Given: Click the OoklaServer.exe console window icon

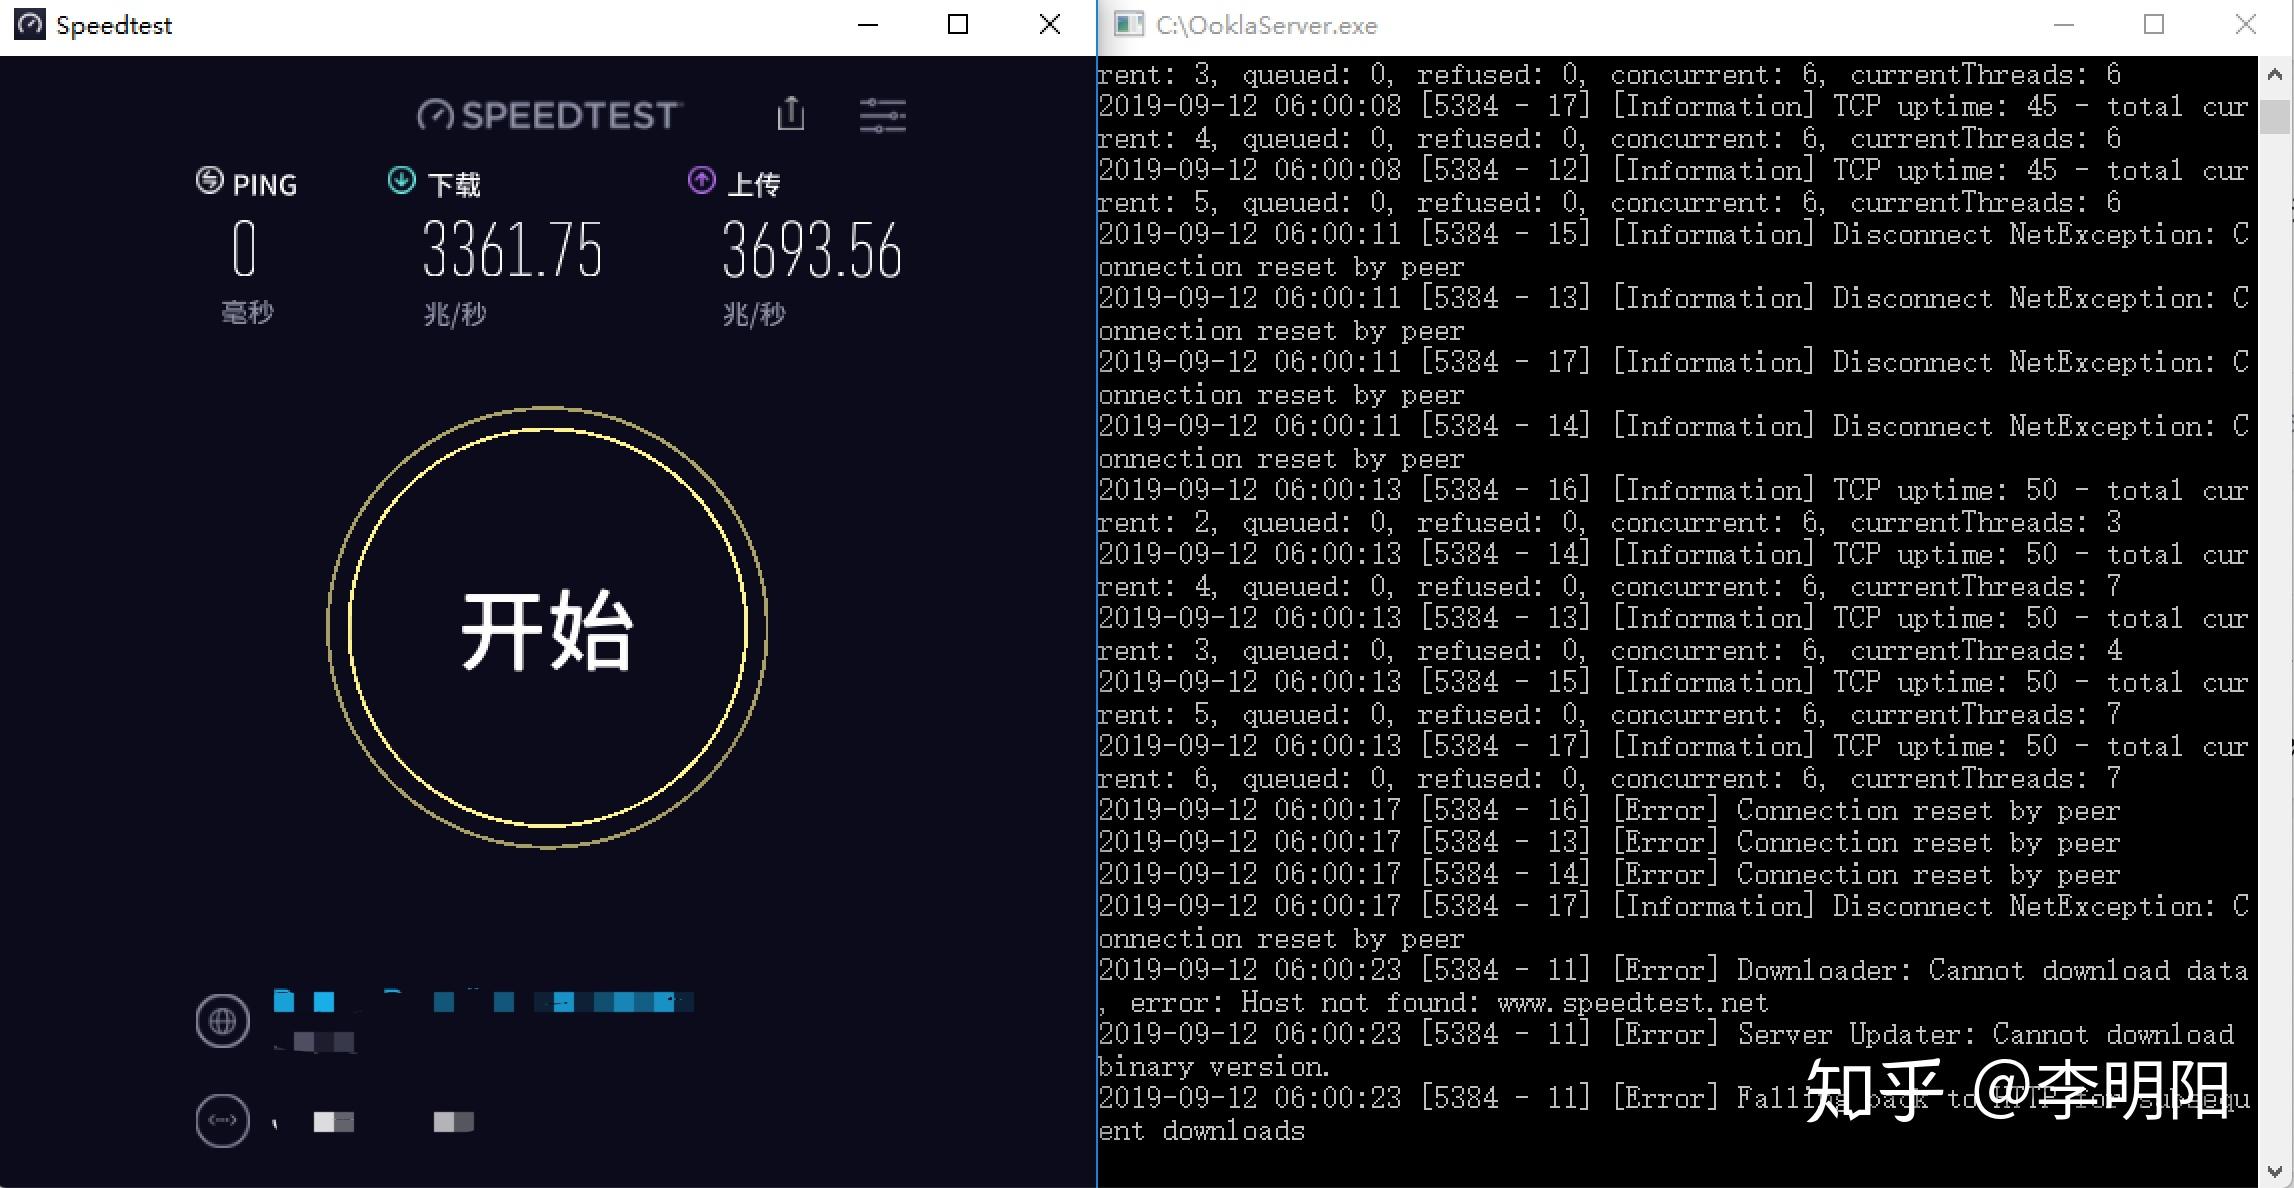Looking at the screenshot, I should [x=1129, y=24].
